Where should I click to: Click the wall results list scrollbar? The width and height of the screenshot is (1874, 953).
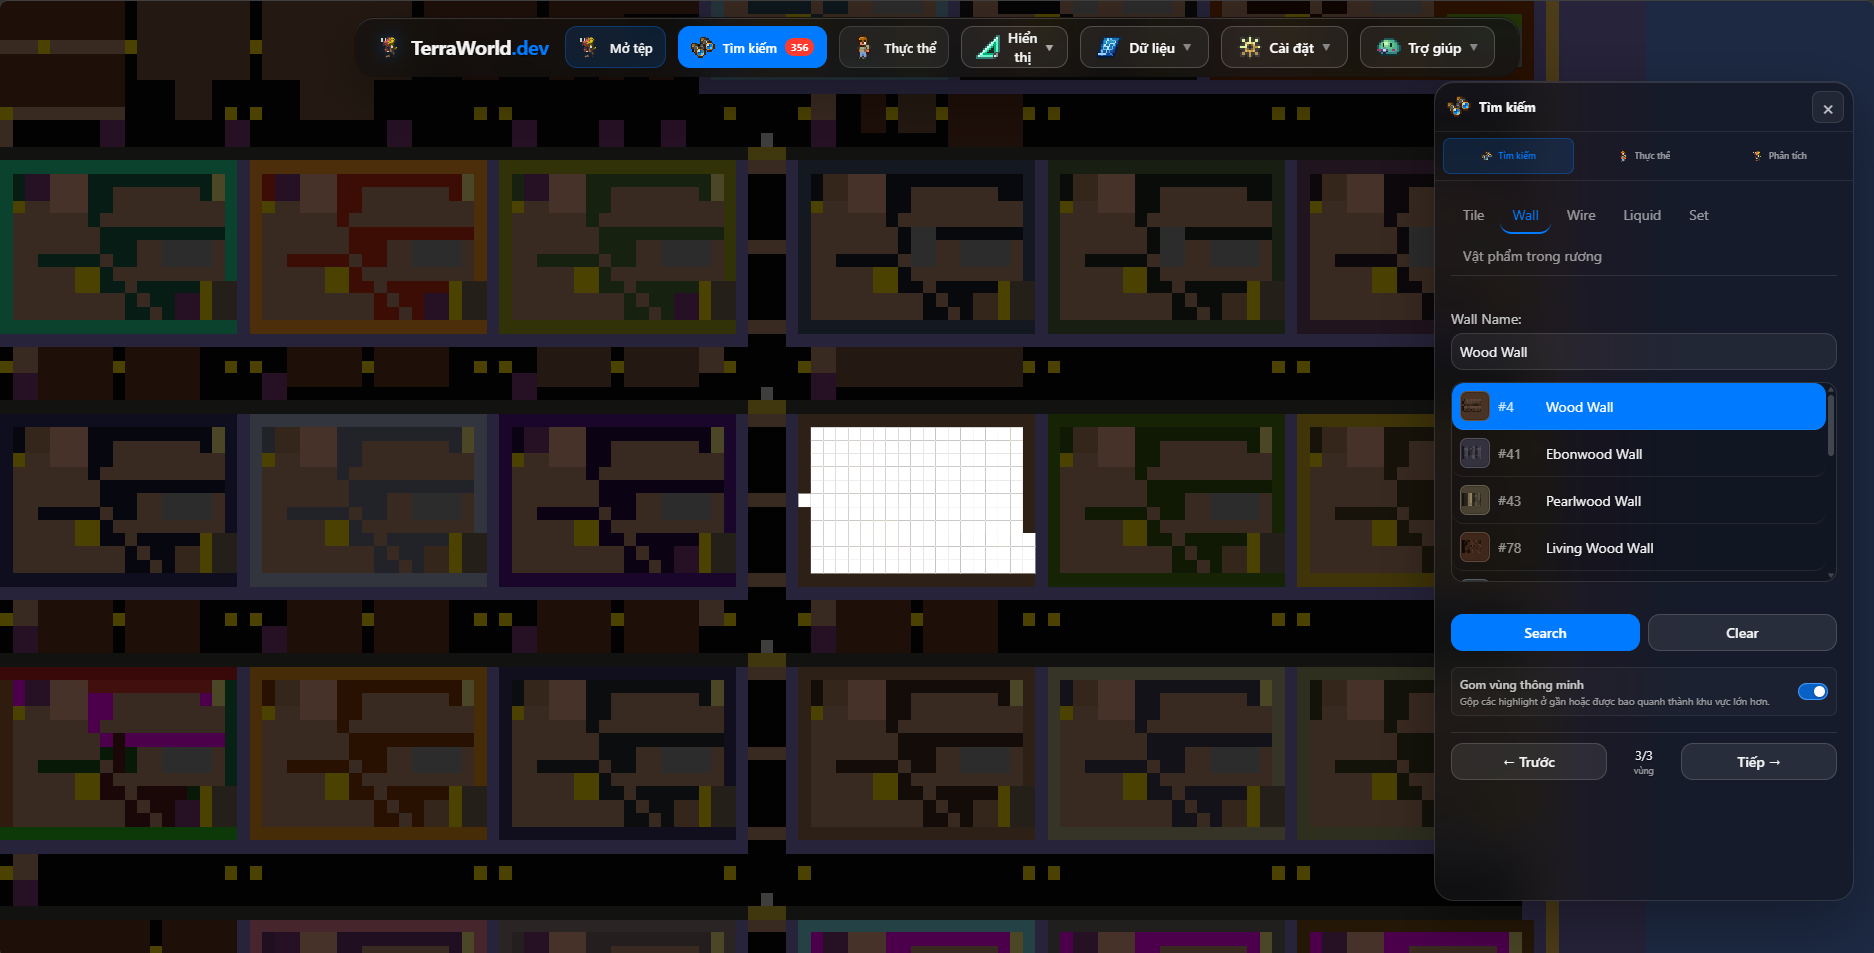click(1831, 424)
